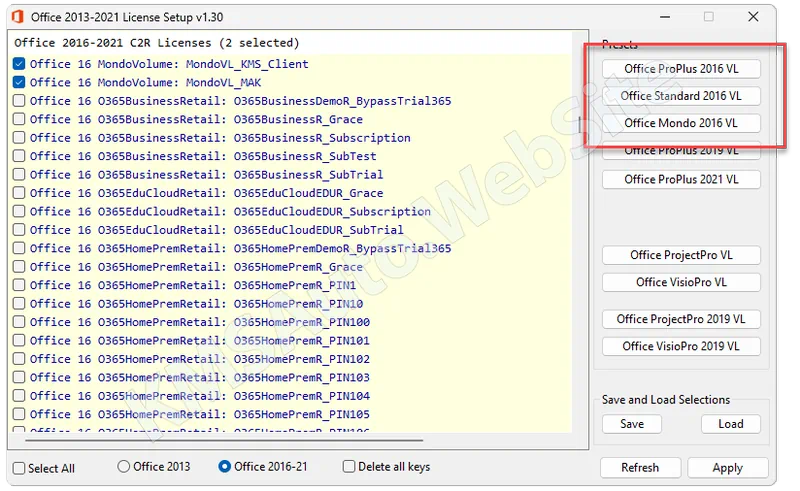Select the Office 2013 radio button
The image size is (800, 491).
(x=124, y=467)
